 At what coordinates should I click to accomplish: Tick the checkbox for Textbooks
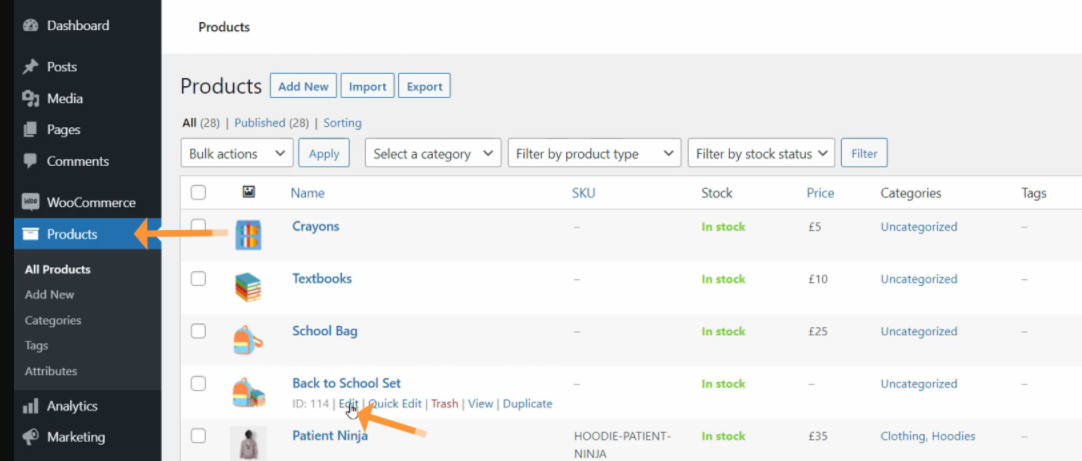tap(198, 279)
